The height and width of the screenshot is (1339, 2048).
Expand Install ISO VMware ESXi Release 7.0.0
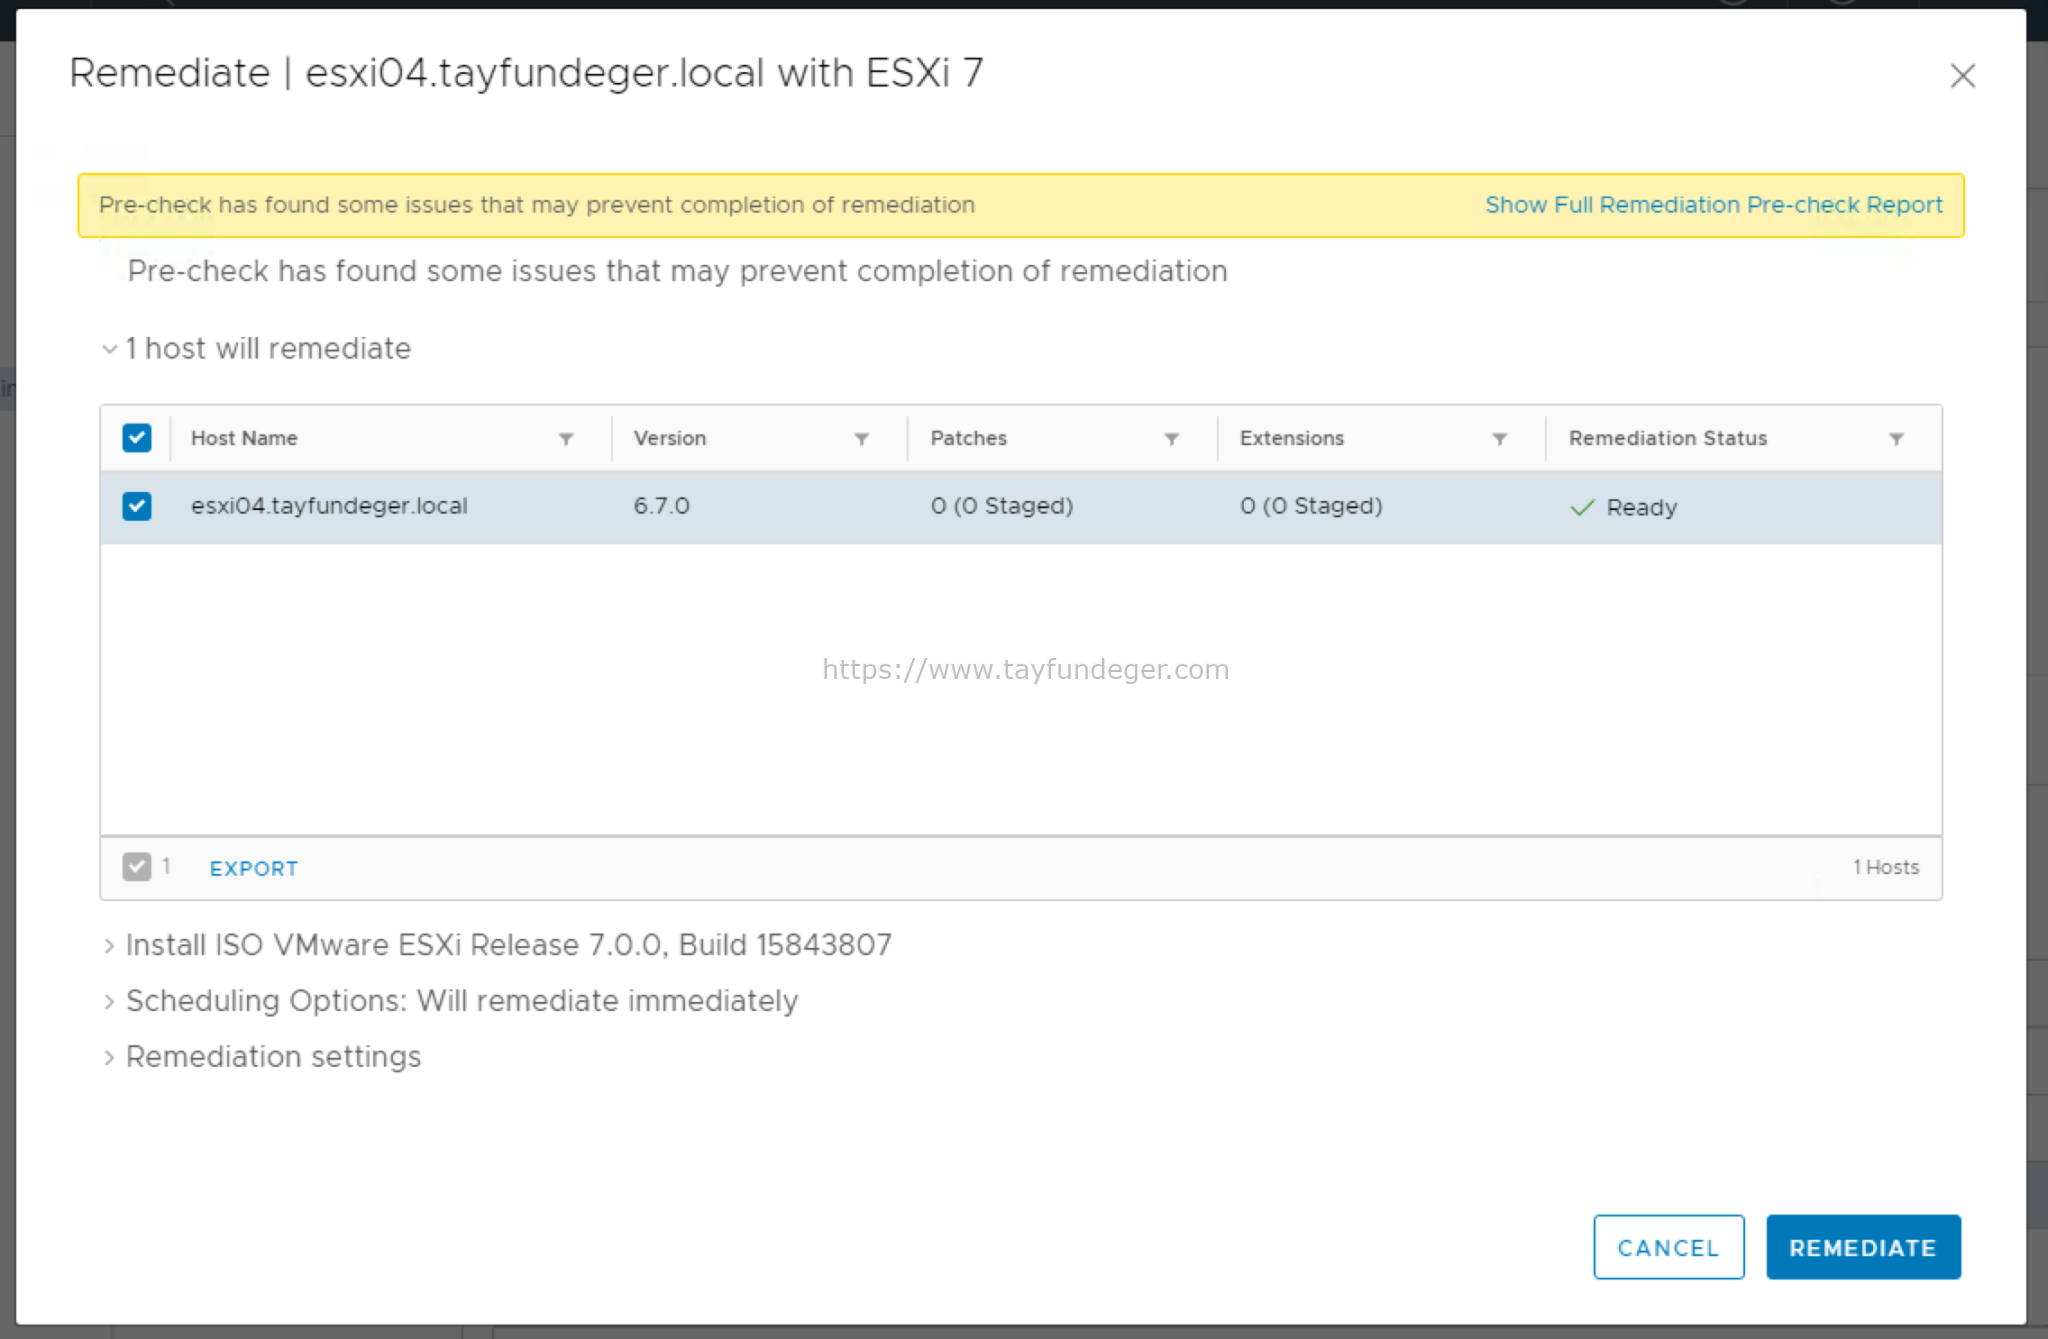coord(110,946)
